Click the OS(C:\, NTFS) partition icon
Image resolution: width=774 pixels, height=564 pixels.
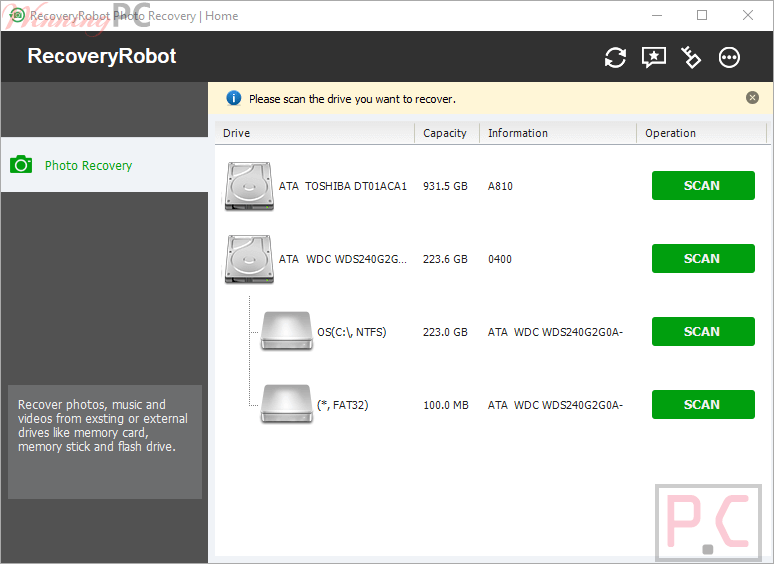(287, 331)
